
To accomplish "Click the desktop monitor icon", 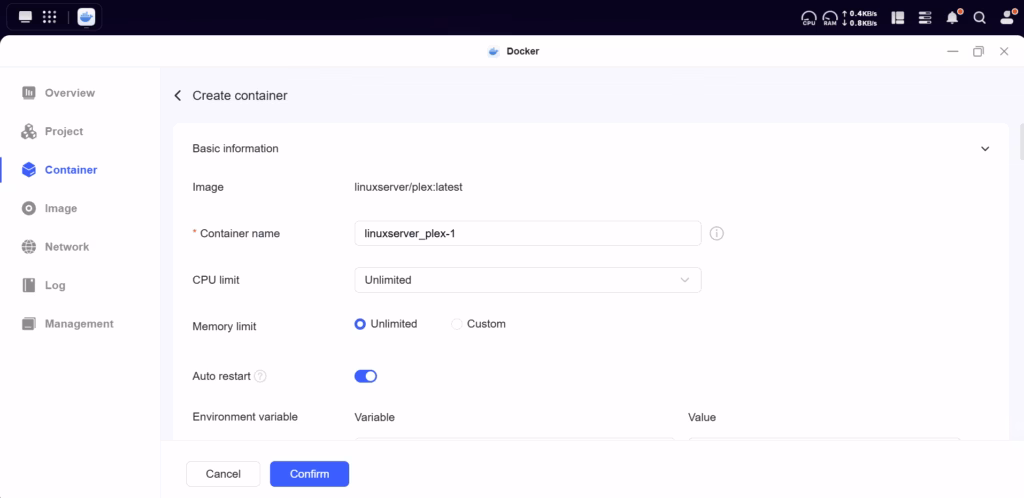I will pyautogui.click(x=25, y=17).
